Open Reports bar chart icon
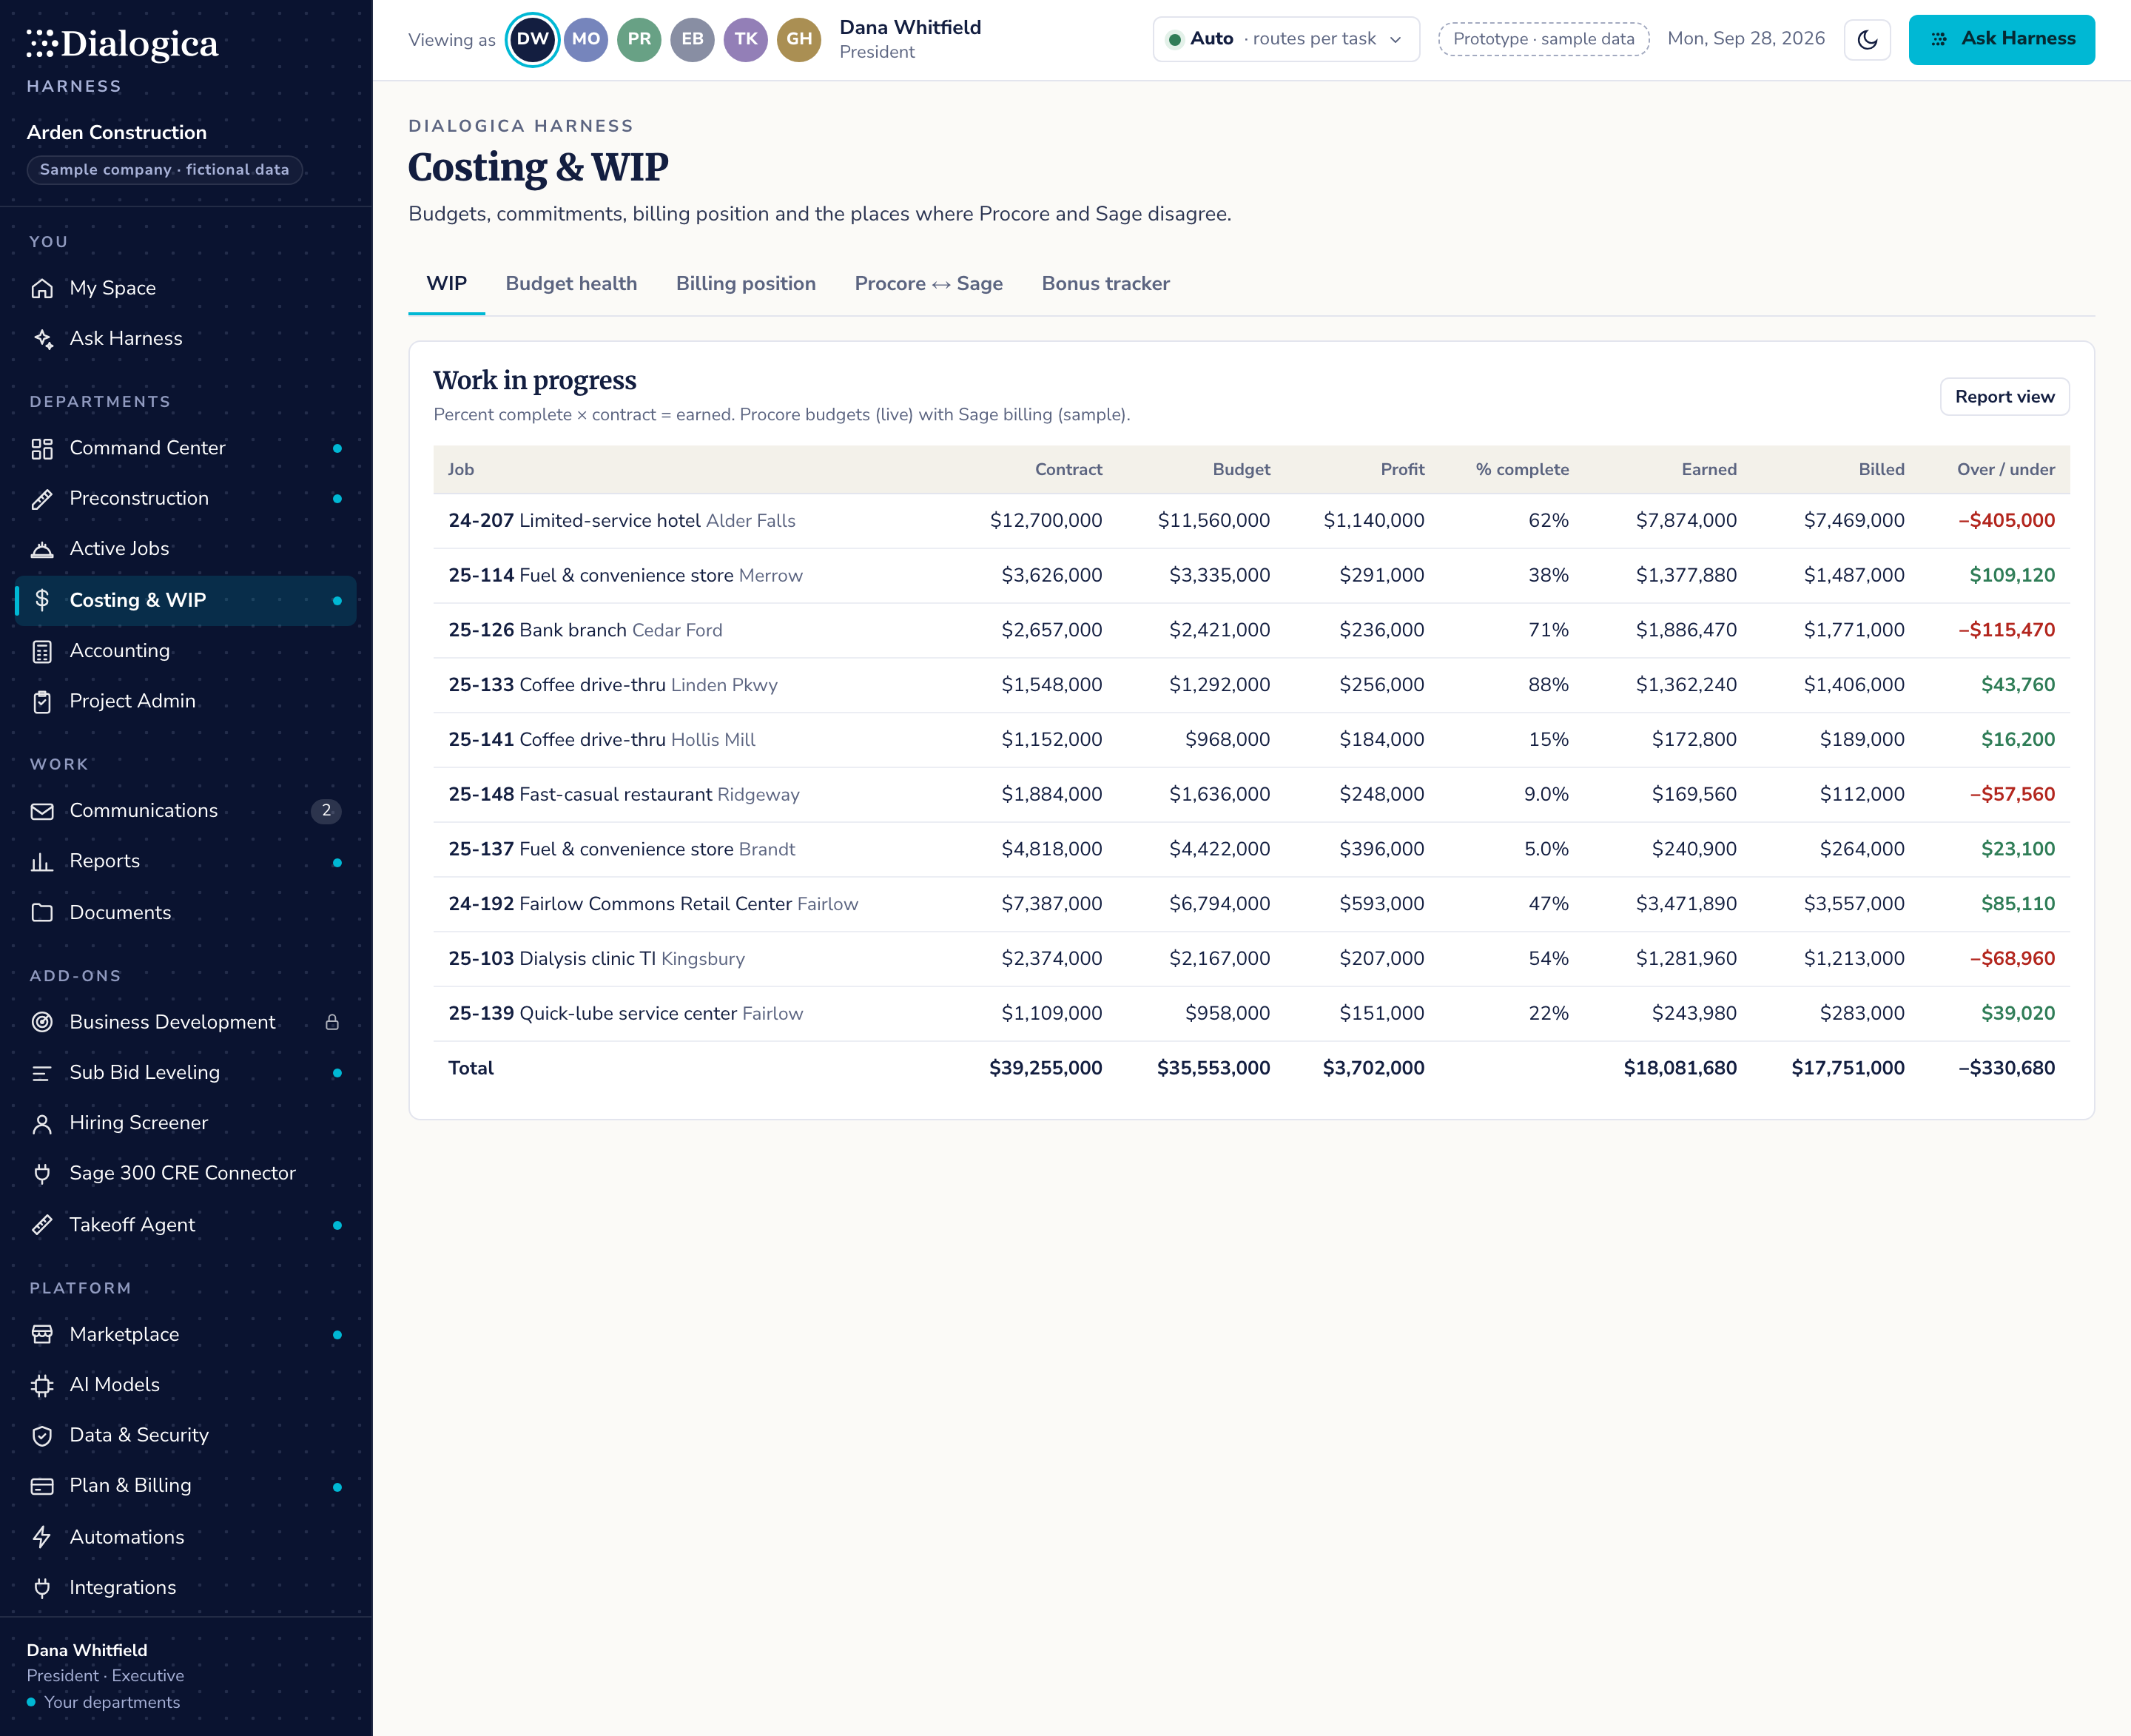 (x=42, y=862)
